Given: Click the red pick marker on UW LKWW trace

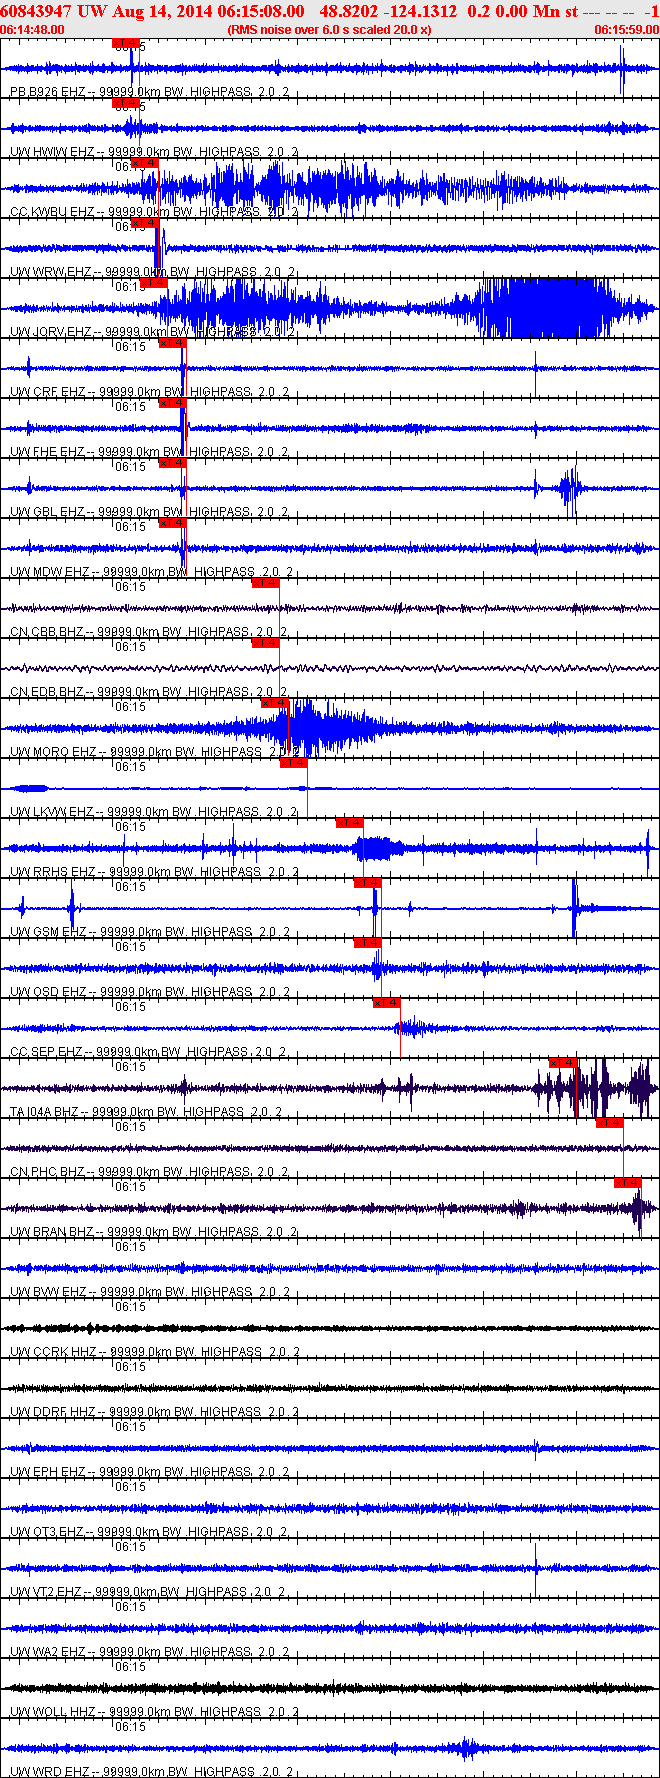Looking at the screenshot, I should [293, 763].
